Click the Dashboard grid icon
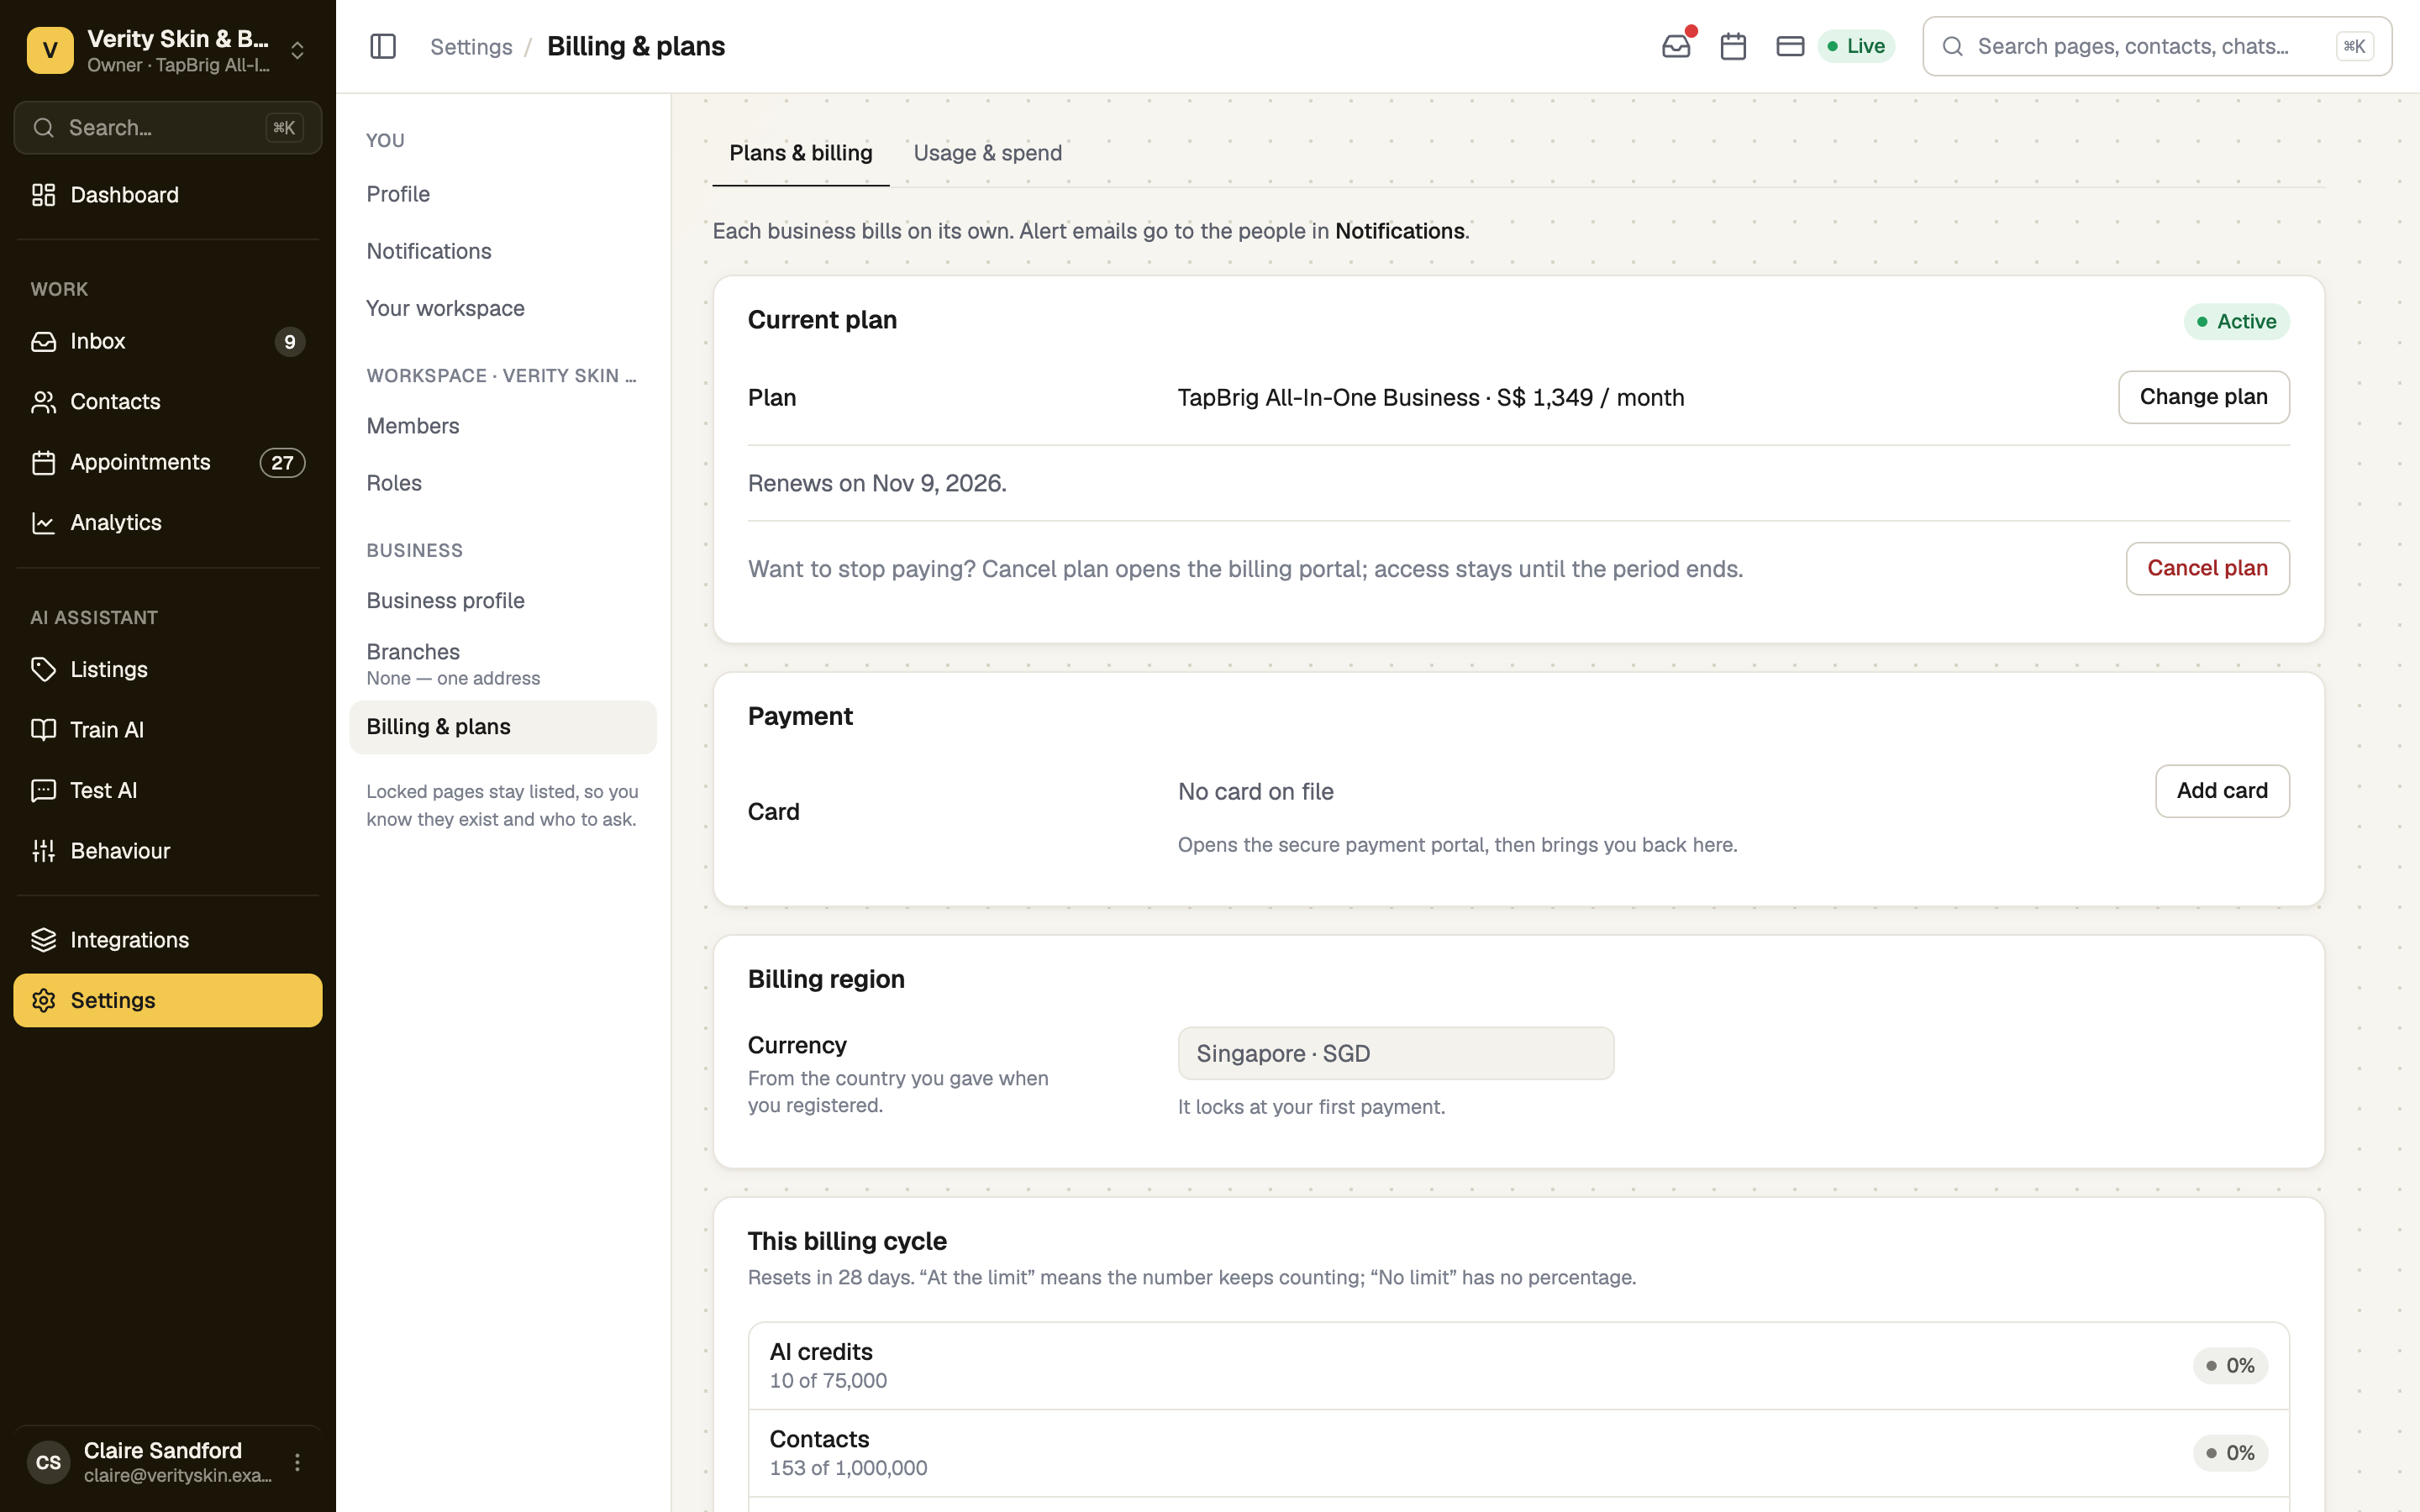The height and width of the screenshot is (1512, 2420). coord(43,195)
